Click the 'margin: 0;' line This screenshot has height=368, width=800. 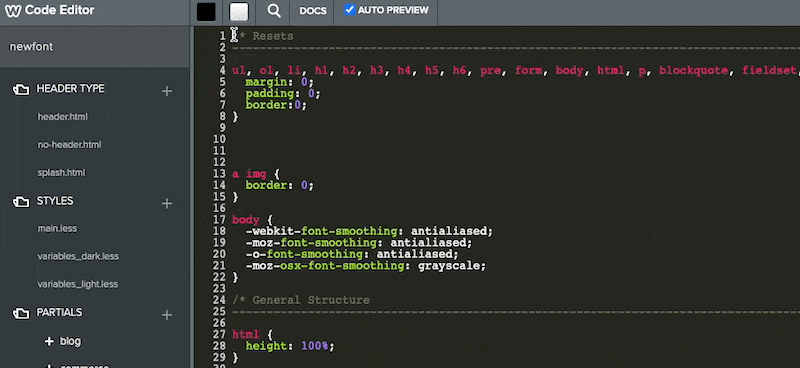280,82
